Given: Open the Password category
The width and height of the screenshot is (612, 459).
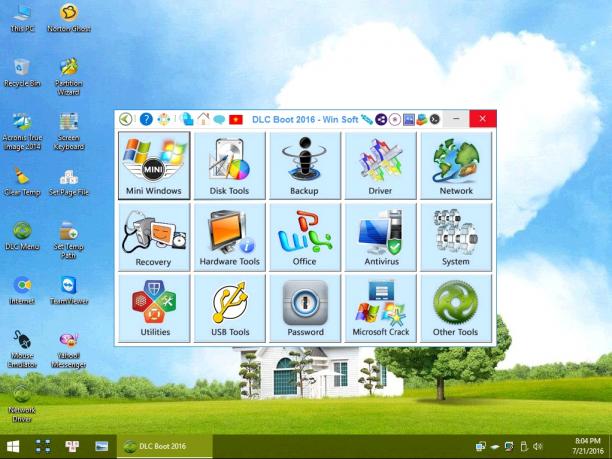Looking at the screenshot, I should pyautogui.click(x=304, y=308).
